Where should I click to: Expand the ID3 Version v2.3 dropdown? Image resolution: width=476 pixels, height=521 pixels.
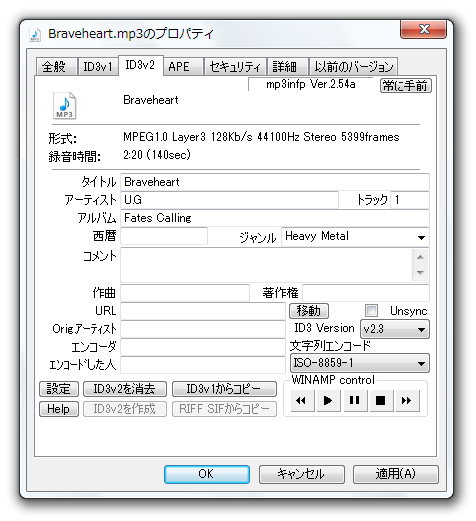point(395,329)
